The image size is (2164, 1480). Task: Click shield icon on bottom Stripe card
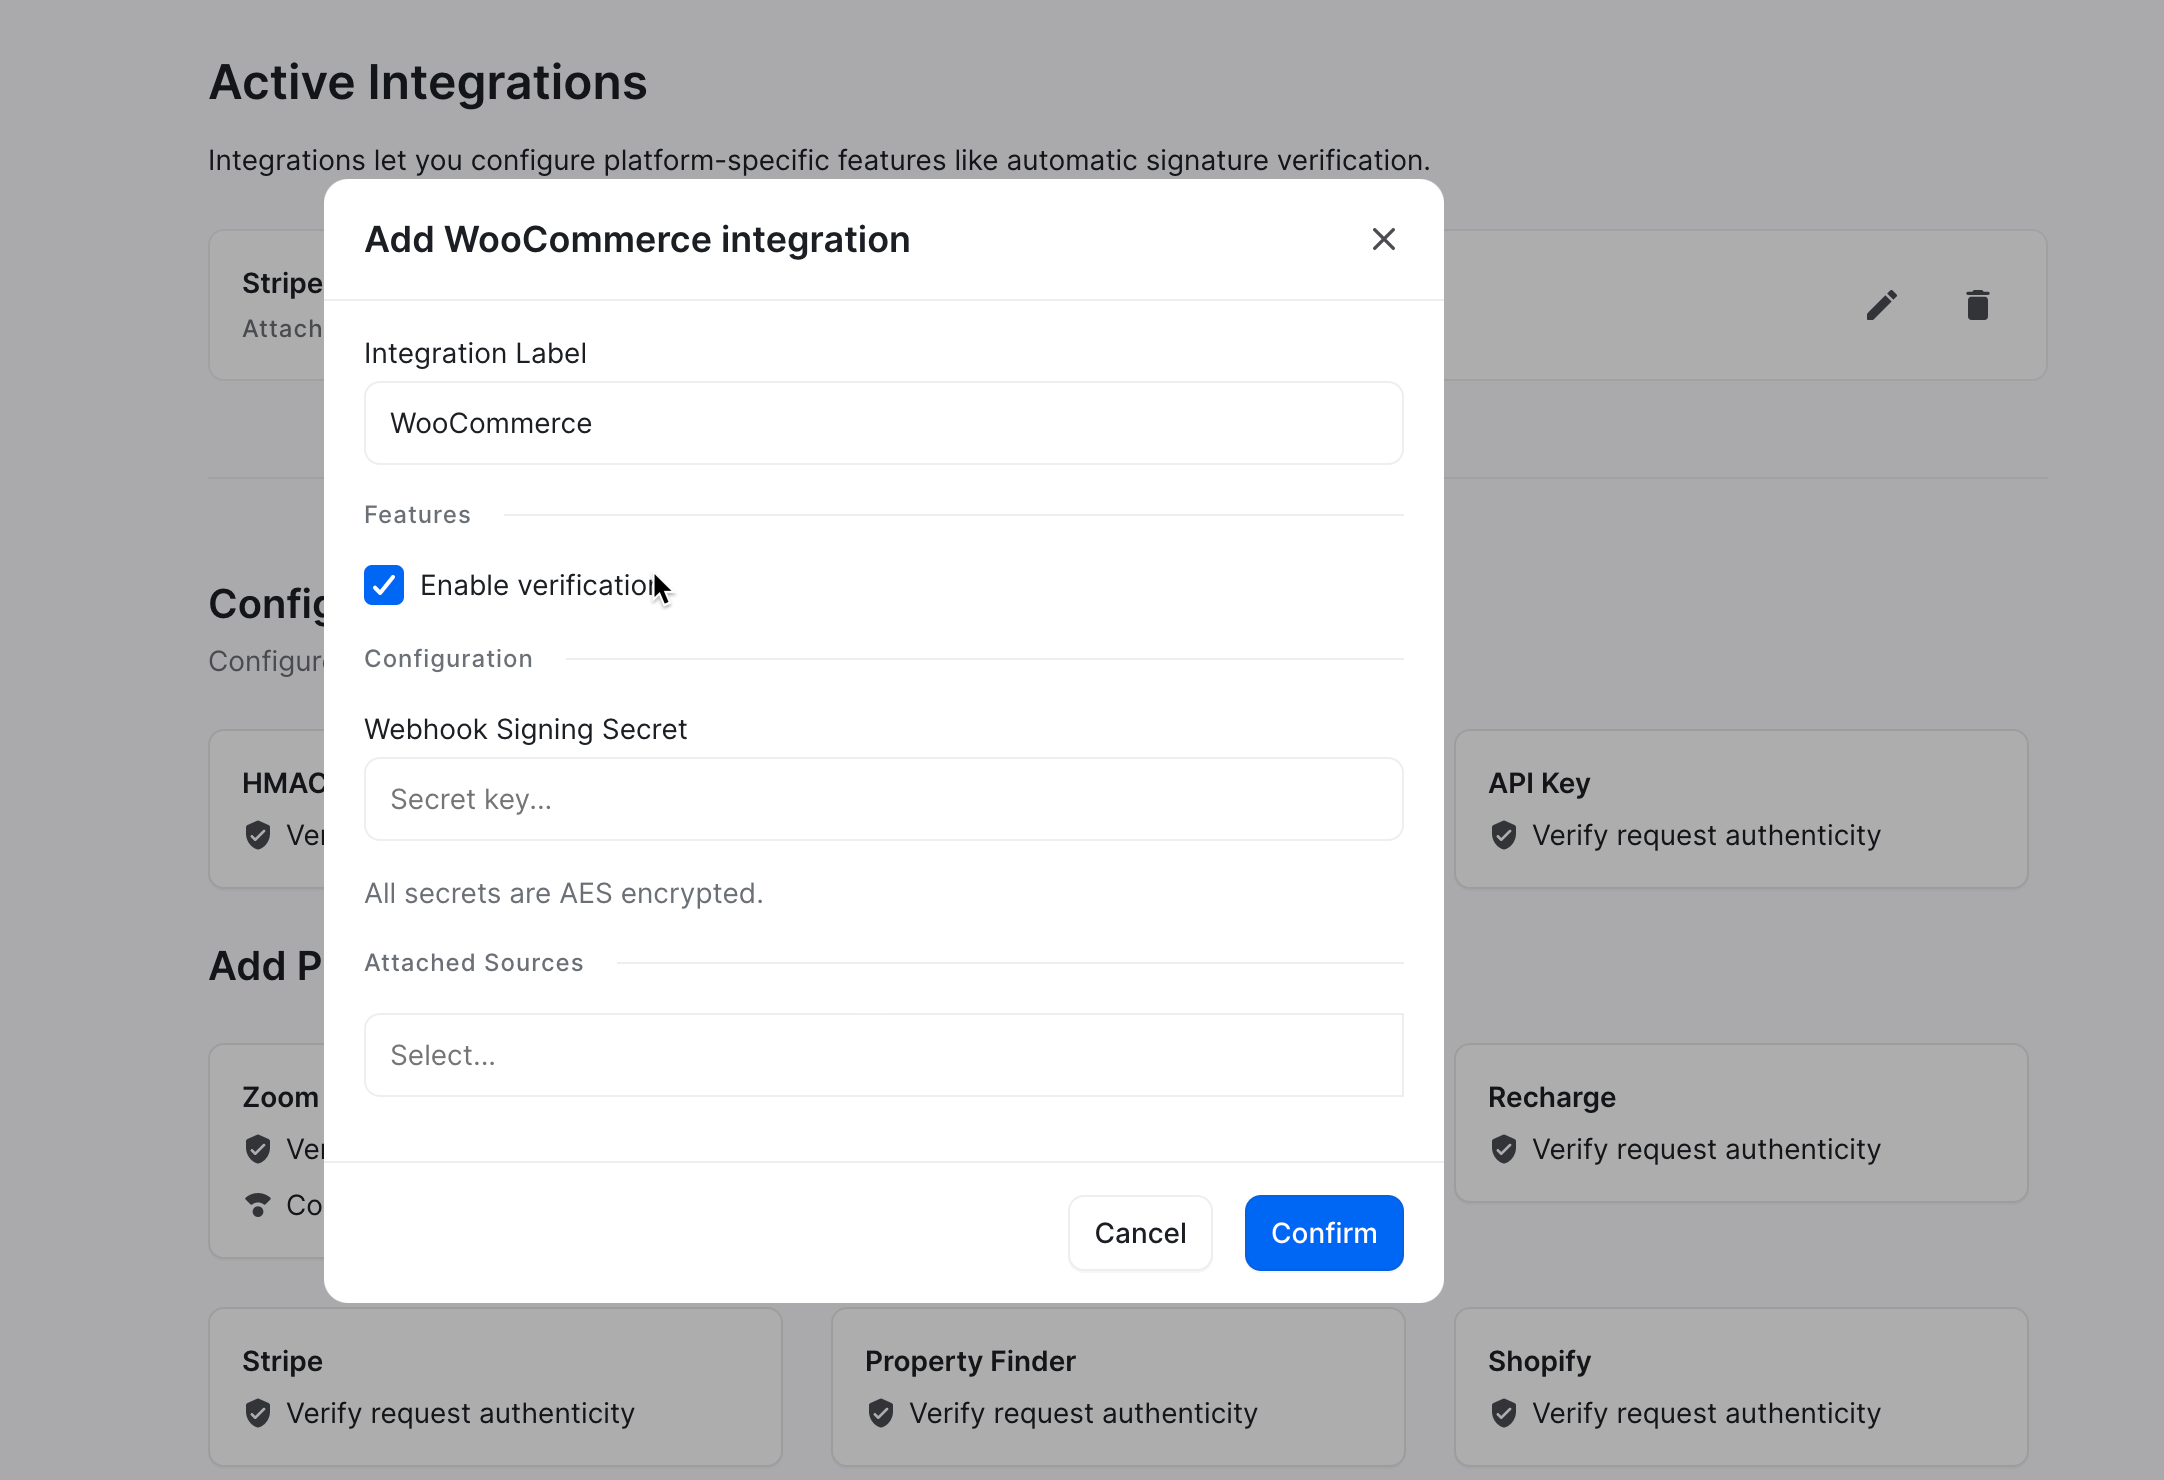258,1413
